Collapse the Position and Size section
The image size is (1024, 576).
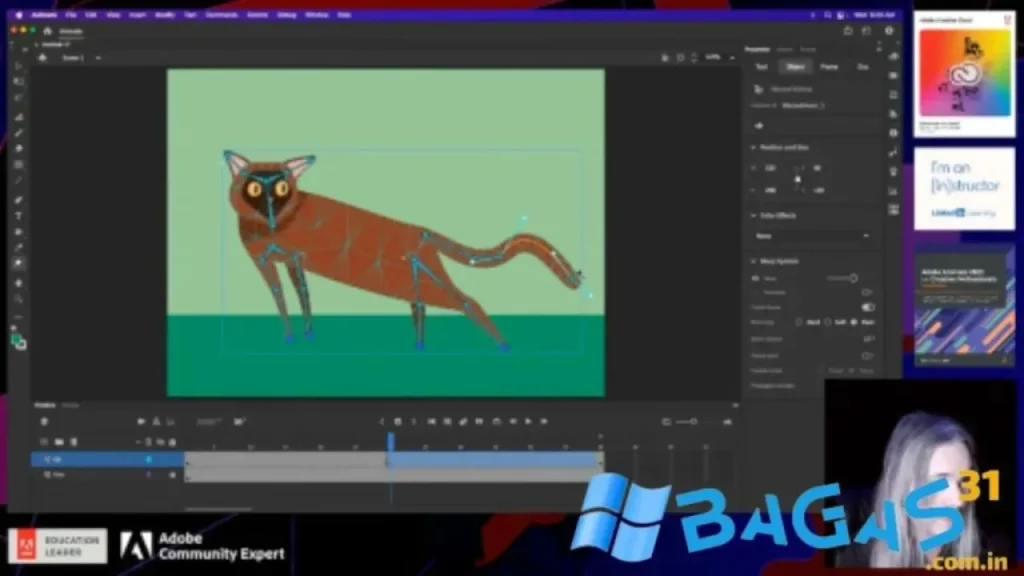(x=753, y=147)
